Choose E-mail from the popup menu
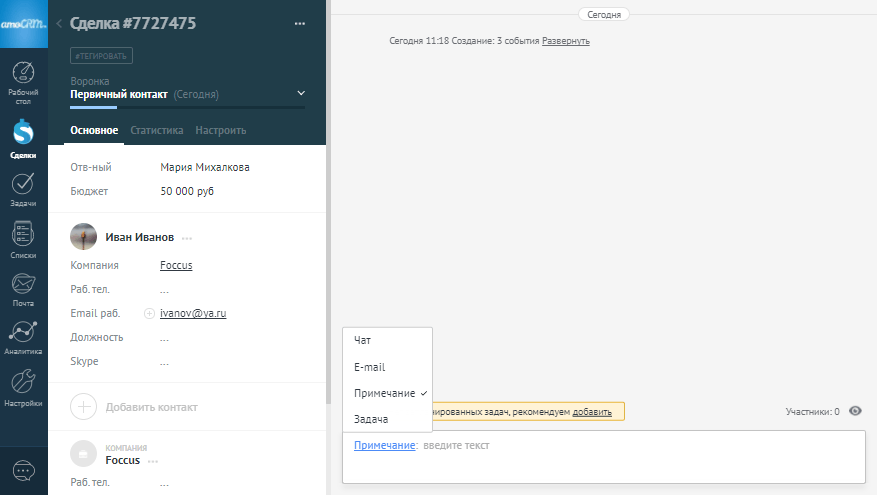The width and height of the screenshot is (877, 495). (x=370, y=367)
